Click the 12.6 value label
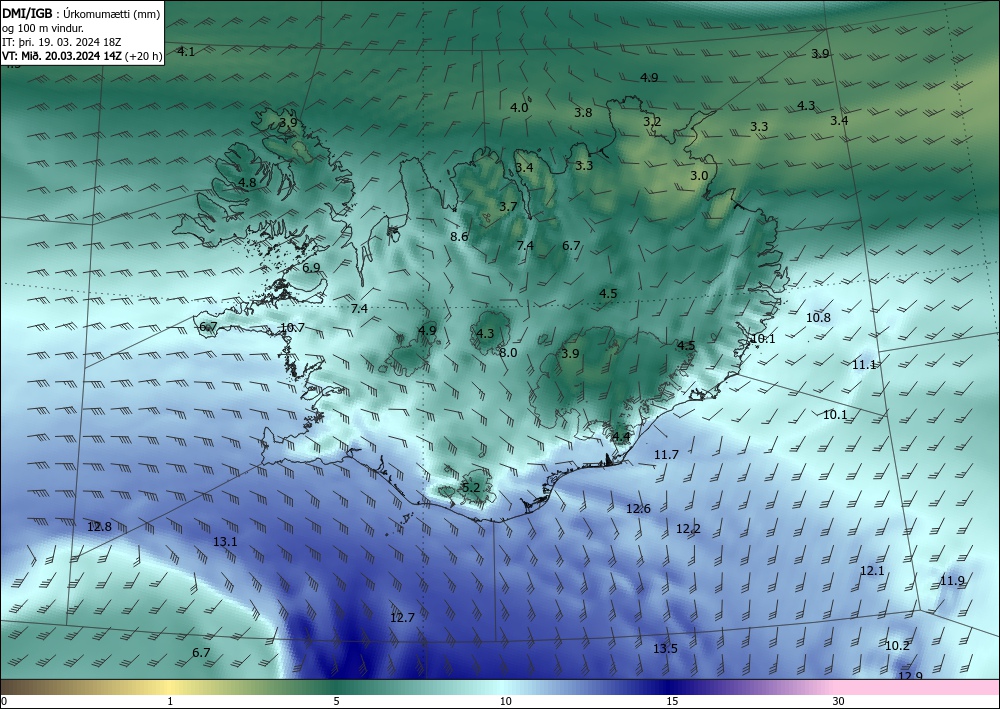The image size is (1000, 709). pyautogui.click(x=638, y=509)
